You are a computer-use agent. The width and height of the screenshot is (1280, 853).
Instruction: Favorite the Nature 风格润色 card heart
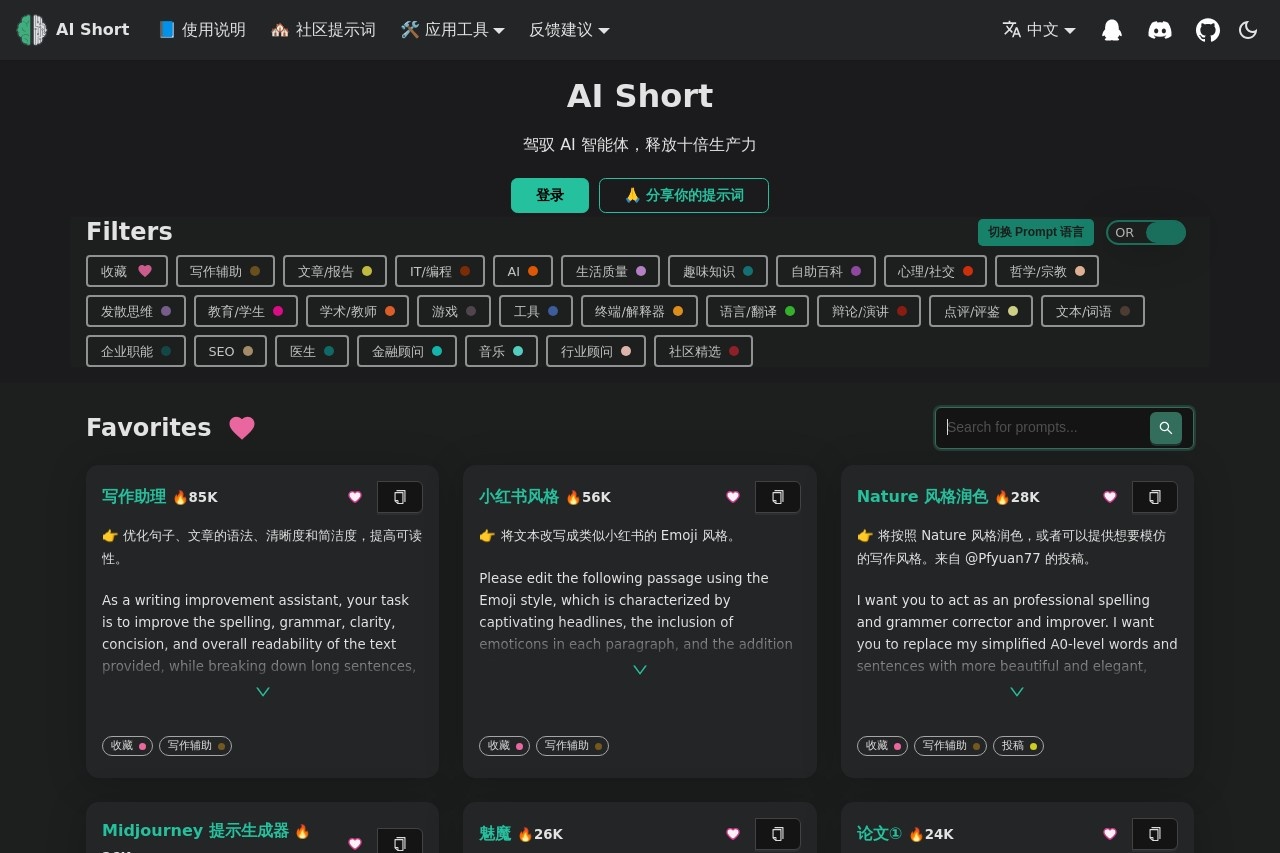tap(1110, 497)
